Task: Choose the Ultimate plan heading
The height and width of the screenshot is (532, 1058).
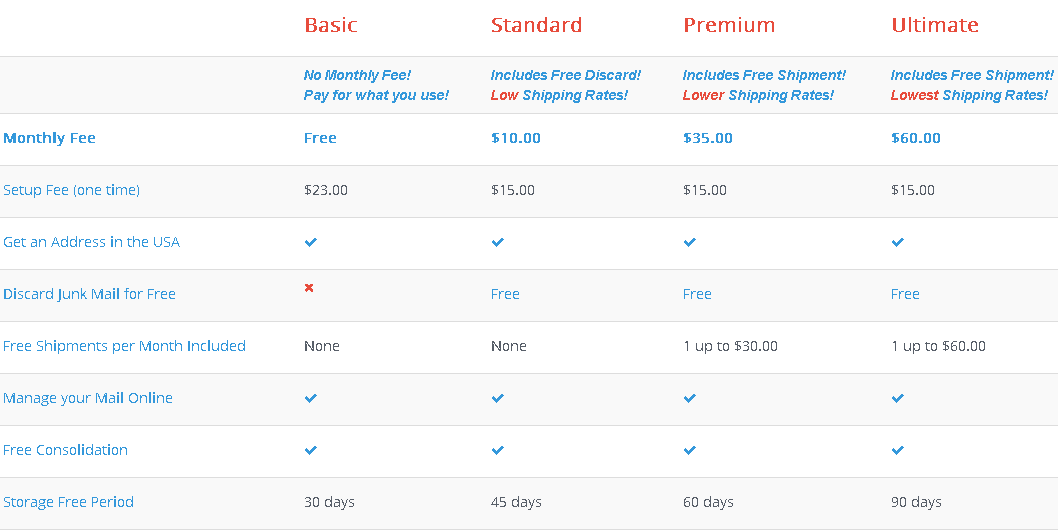Action: coord(935,25)
